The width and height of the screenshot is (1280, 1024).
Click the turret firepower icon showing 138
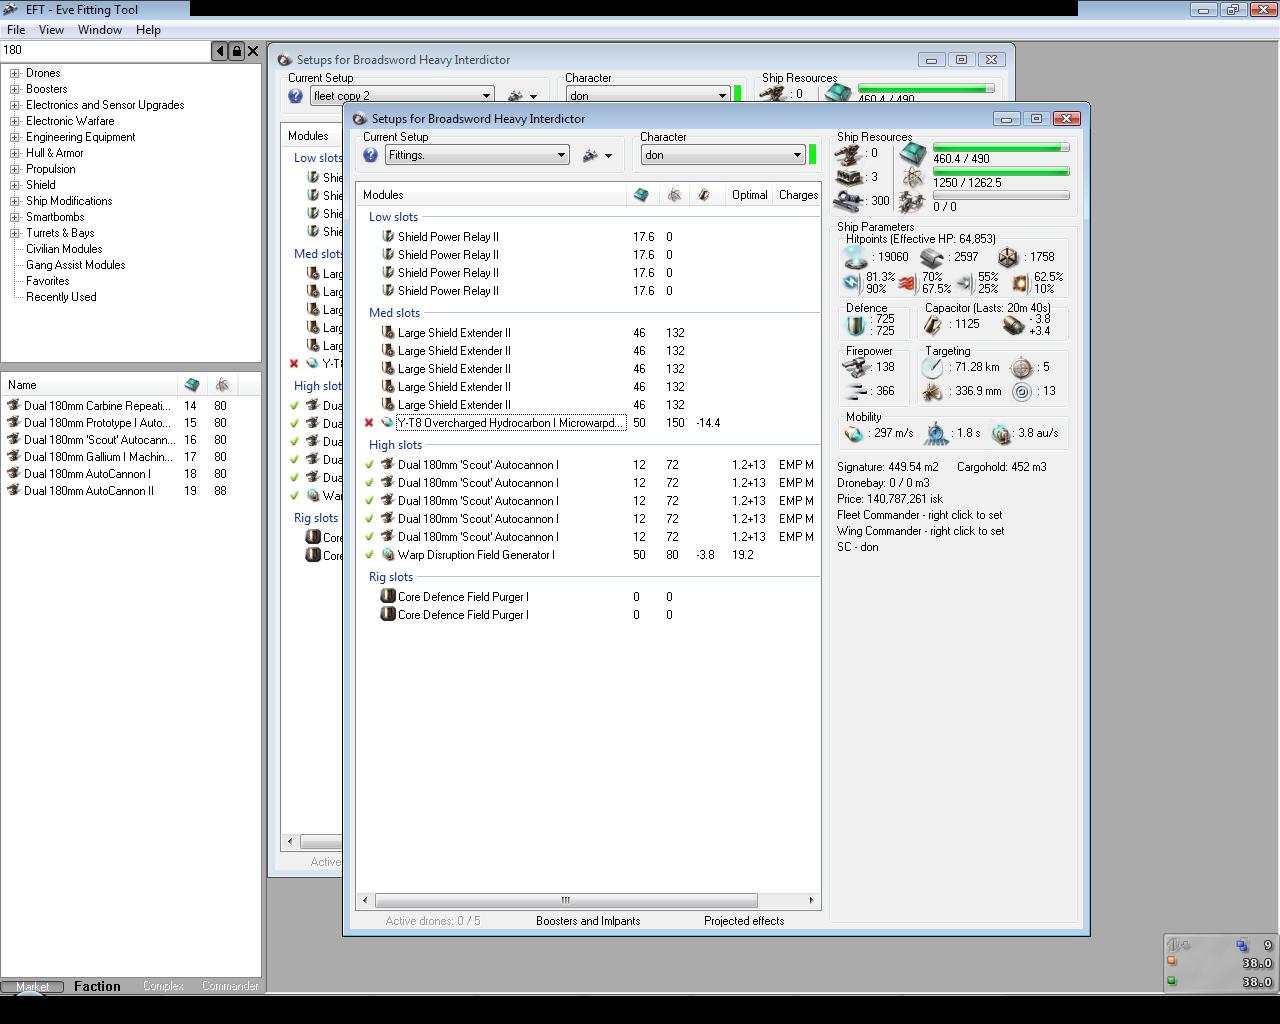tap(856, 367)
